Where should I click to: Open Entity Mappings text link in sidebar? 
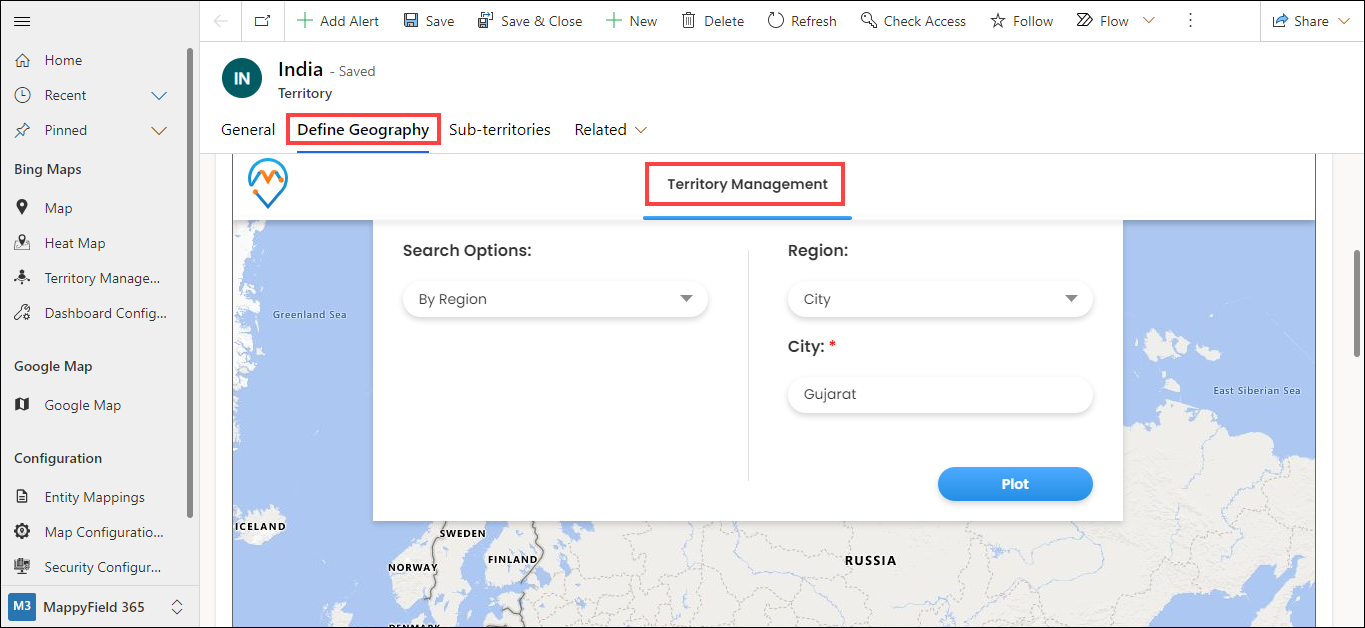click(x=95, y=497)
